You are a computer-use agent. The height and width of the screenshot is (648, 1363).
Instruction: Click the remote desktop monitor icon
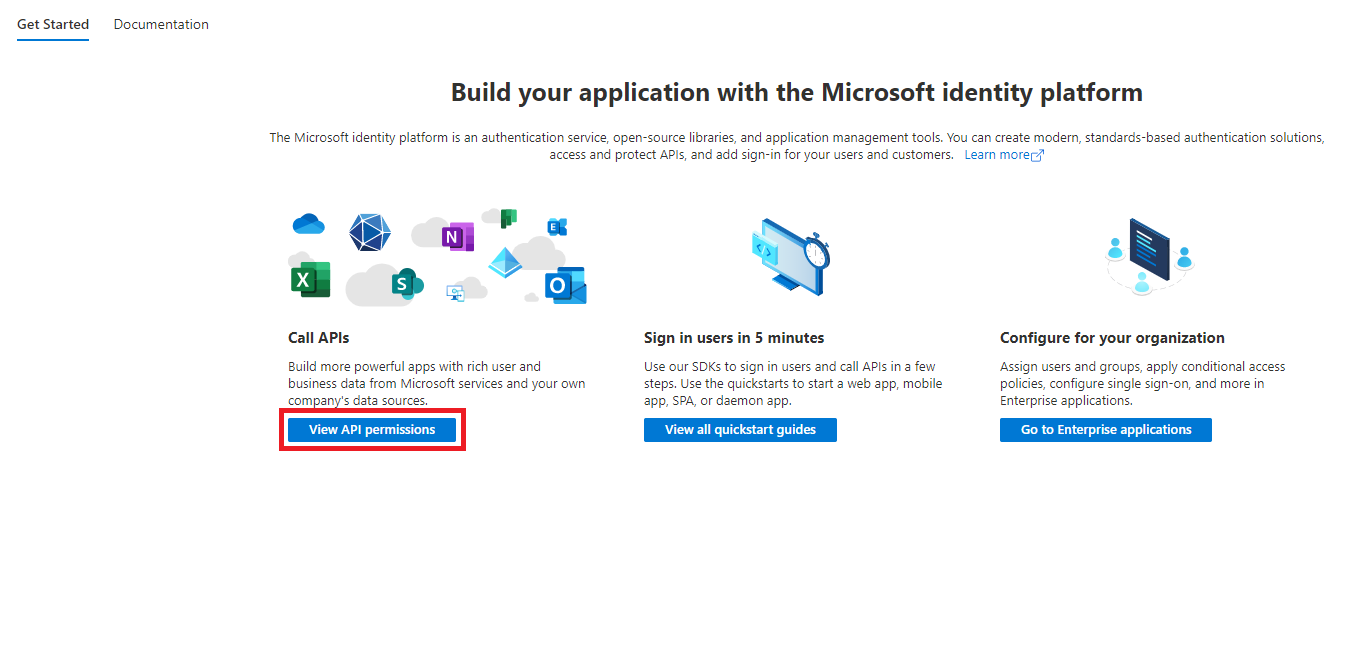click(455, 293)
